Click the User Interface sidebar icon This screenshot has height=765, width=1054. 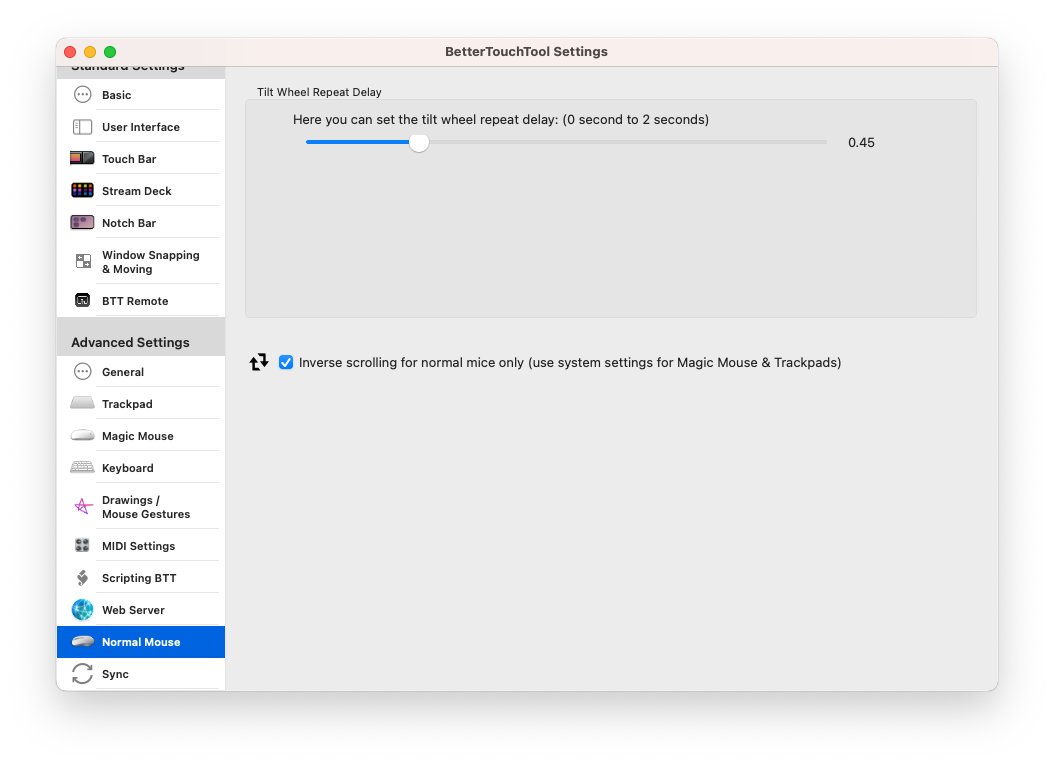coord(83,127)
